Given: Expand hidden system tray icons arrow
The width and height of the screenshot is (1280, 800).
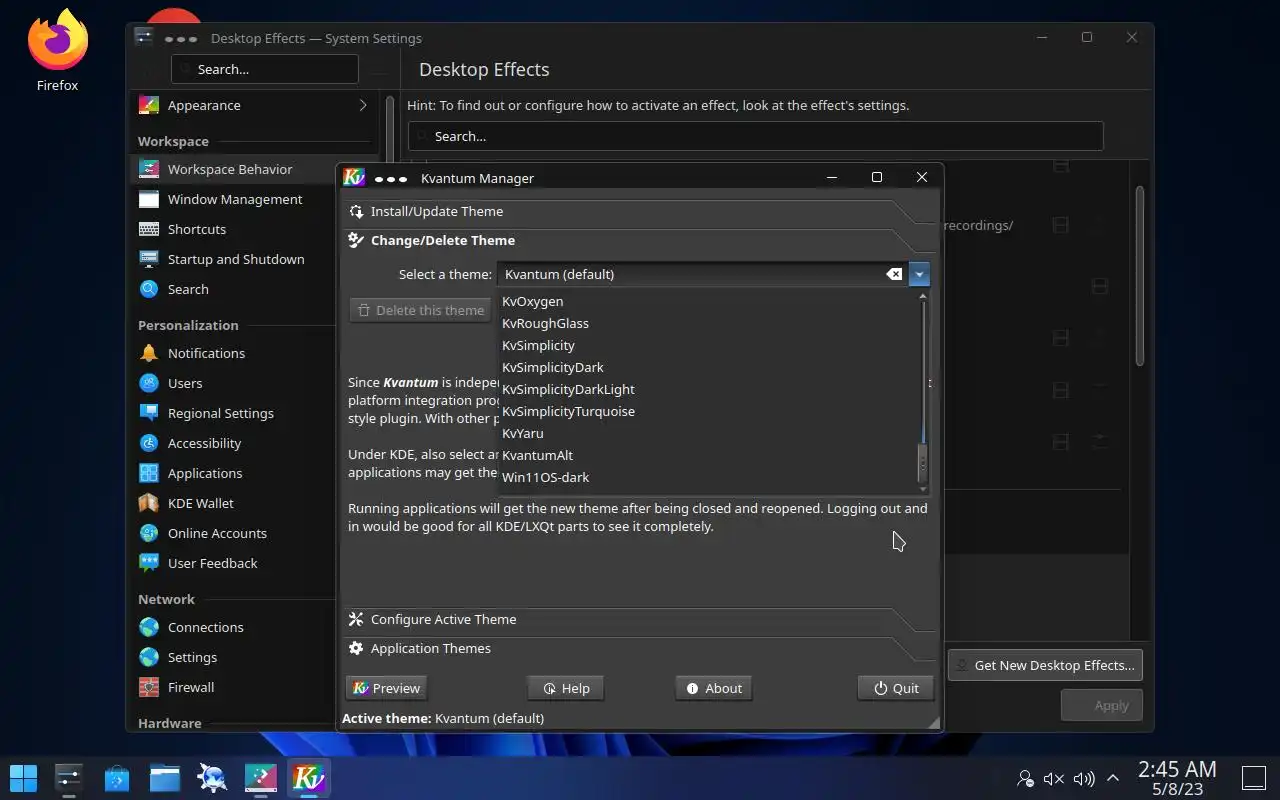Looking at the screenshot, I should (1112, 778).
